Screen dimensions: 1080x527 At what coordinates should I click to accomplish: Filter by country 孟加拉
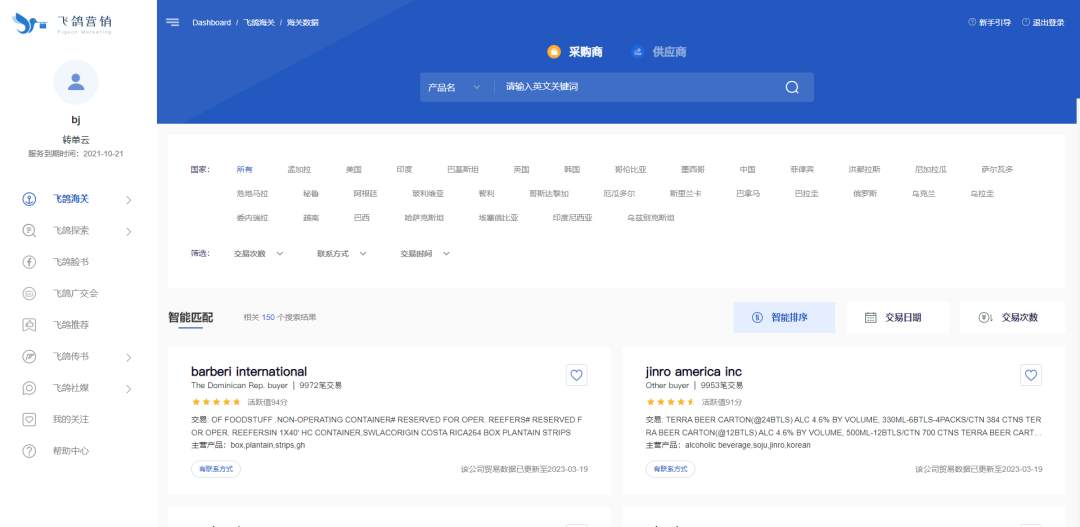pyautogui.click(x=299, y=169)
